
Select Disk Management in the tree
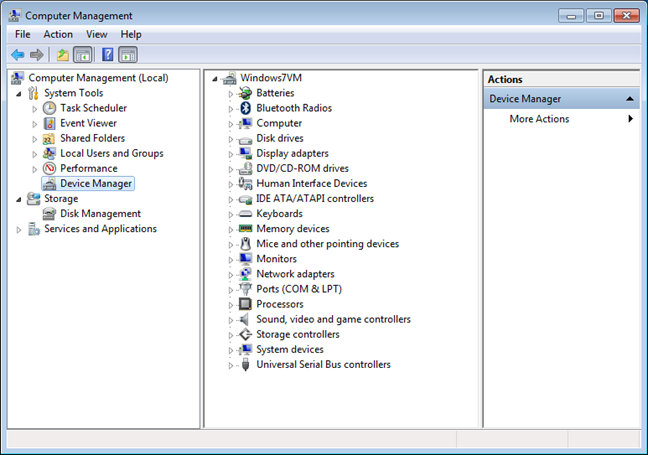point(100,214)
